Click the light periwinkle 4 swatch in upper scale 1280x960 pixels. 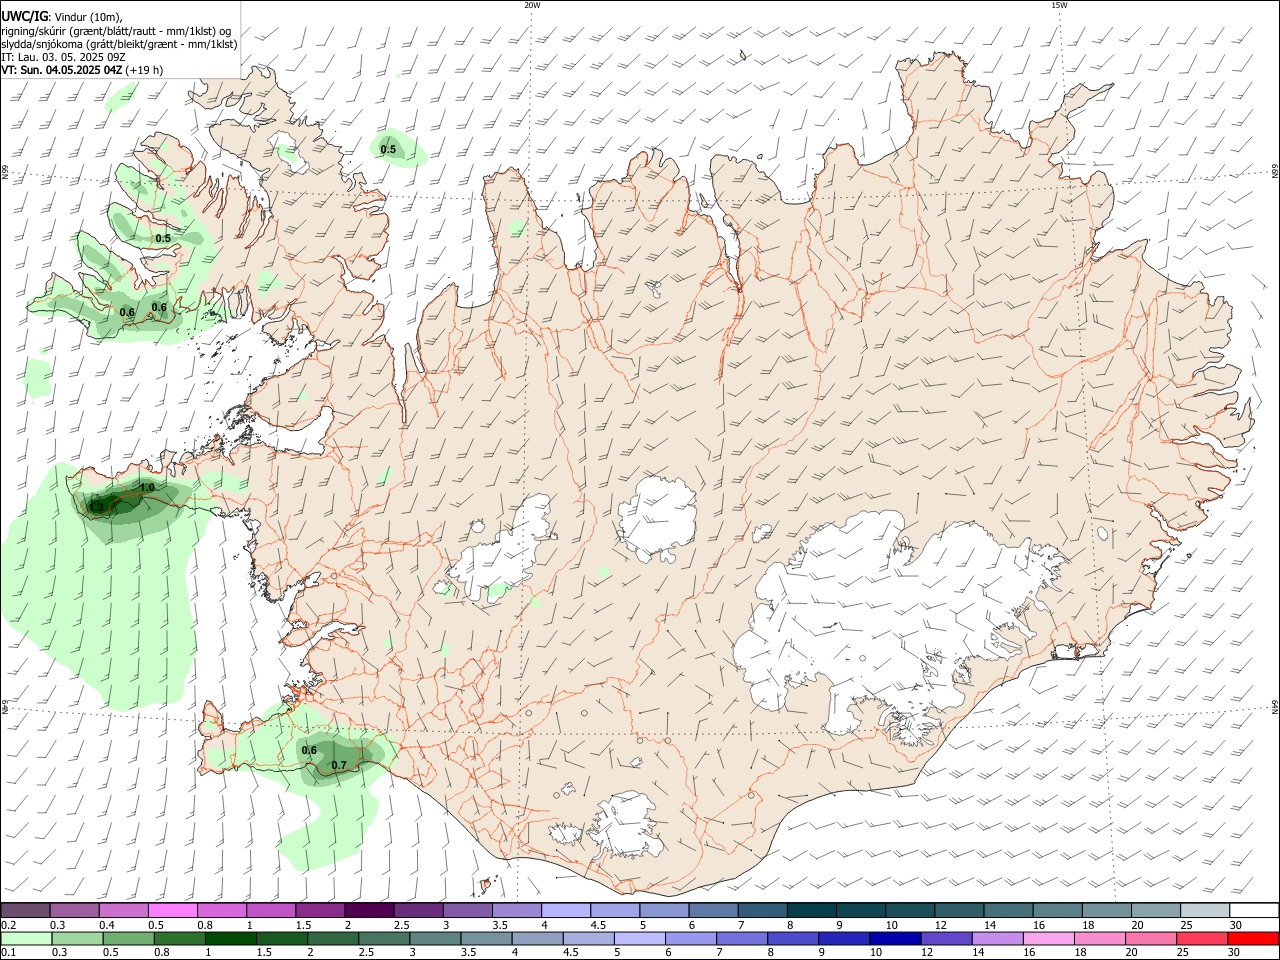[x=566, y=910]
